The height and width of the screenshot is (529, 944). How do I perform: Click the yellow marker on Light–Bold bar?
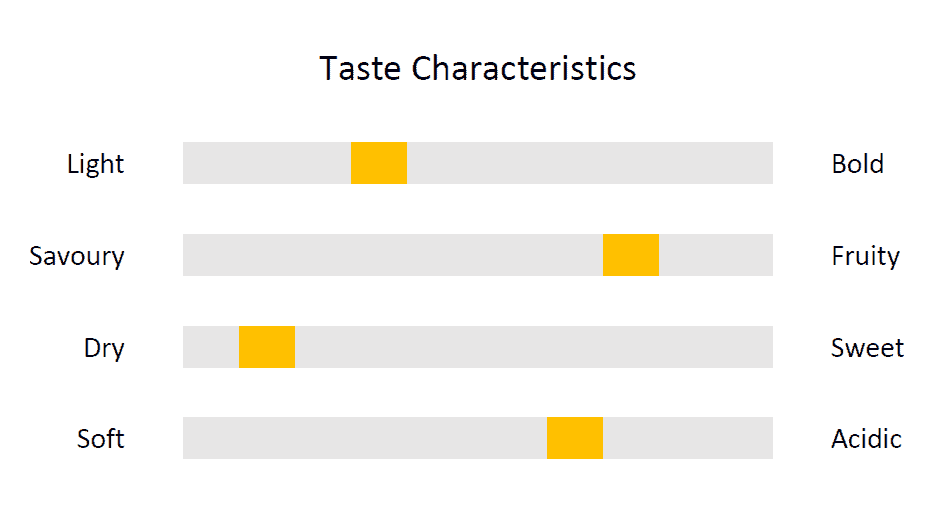(x=379, y=163)
